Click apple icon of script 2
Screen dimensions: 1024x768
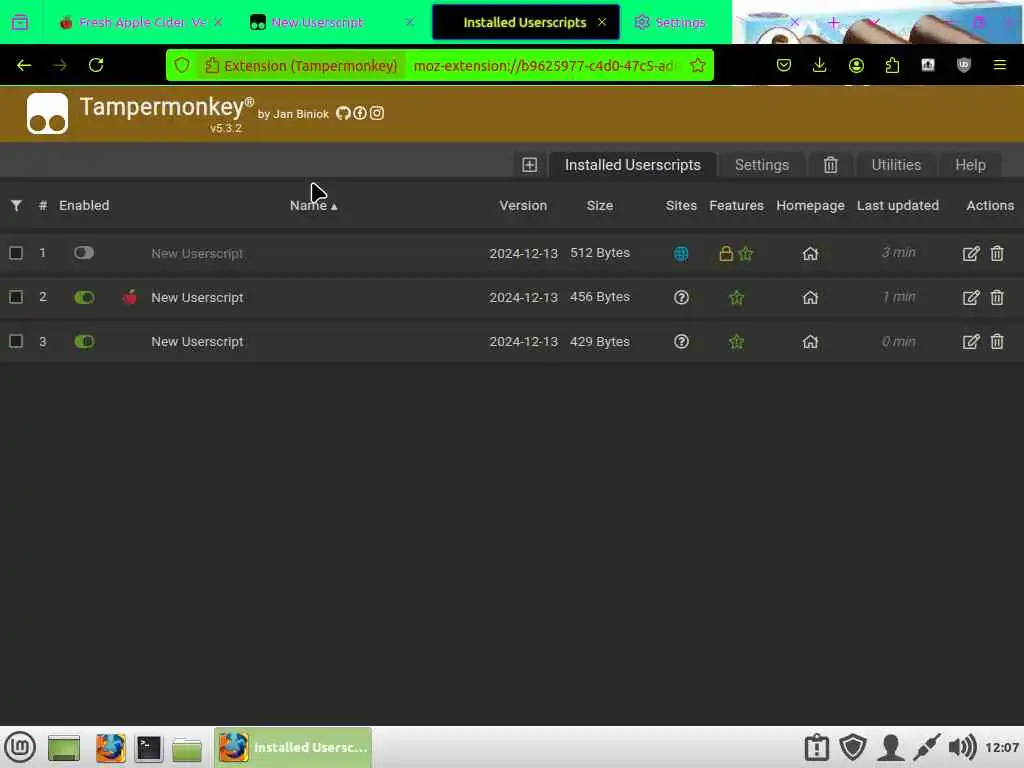tap(129, 297)
